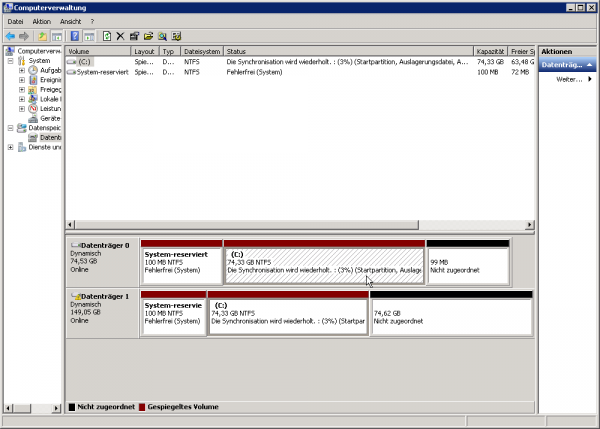The width and height of the screenshot is (600, 429).
Task: Collapse the Datenspeicher tree node
Action: (10, 128)
